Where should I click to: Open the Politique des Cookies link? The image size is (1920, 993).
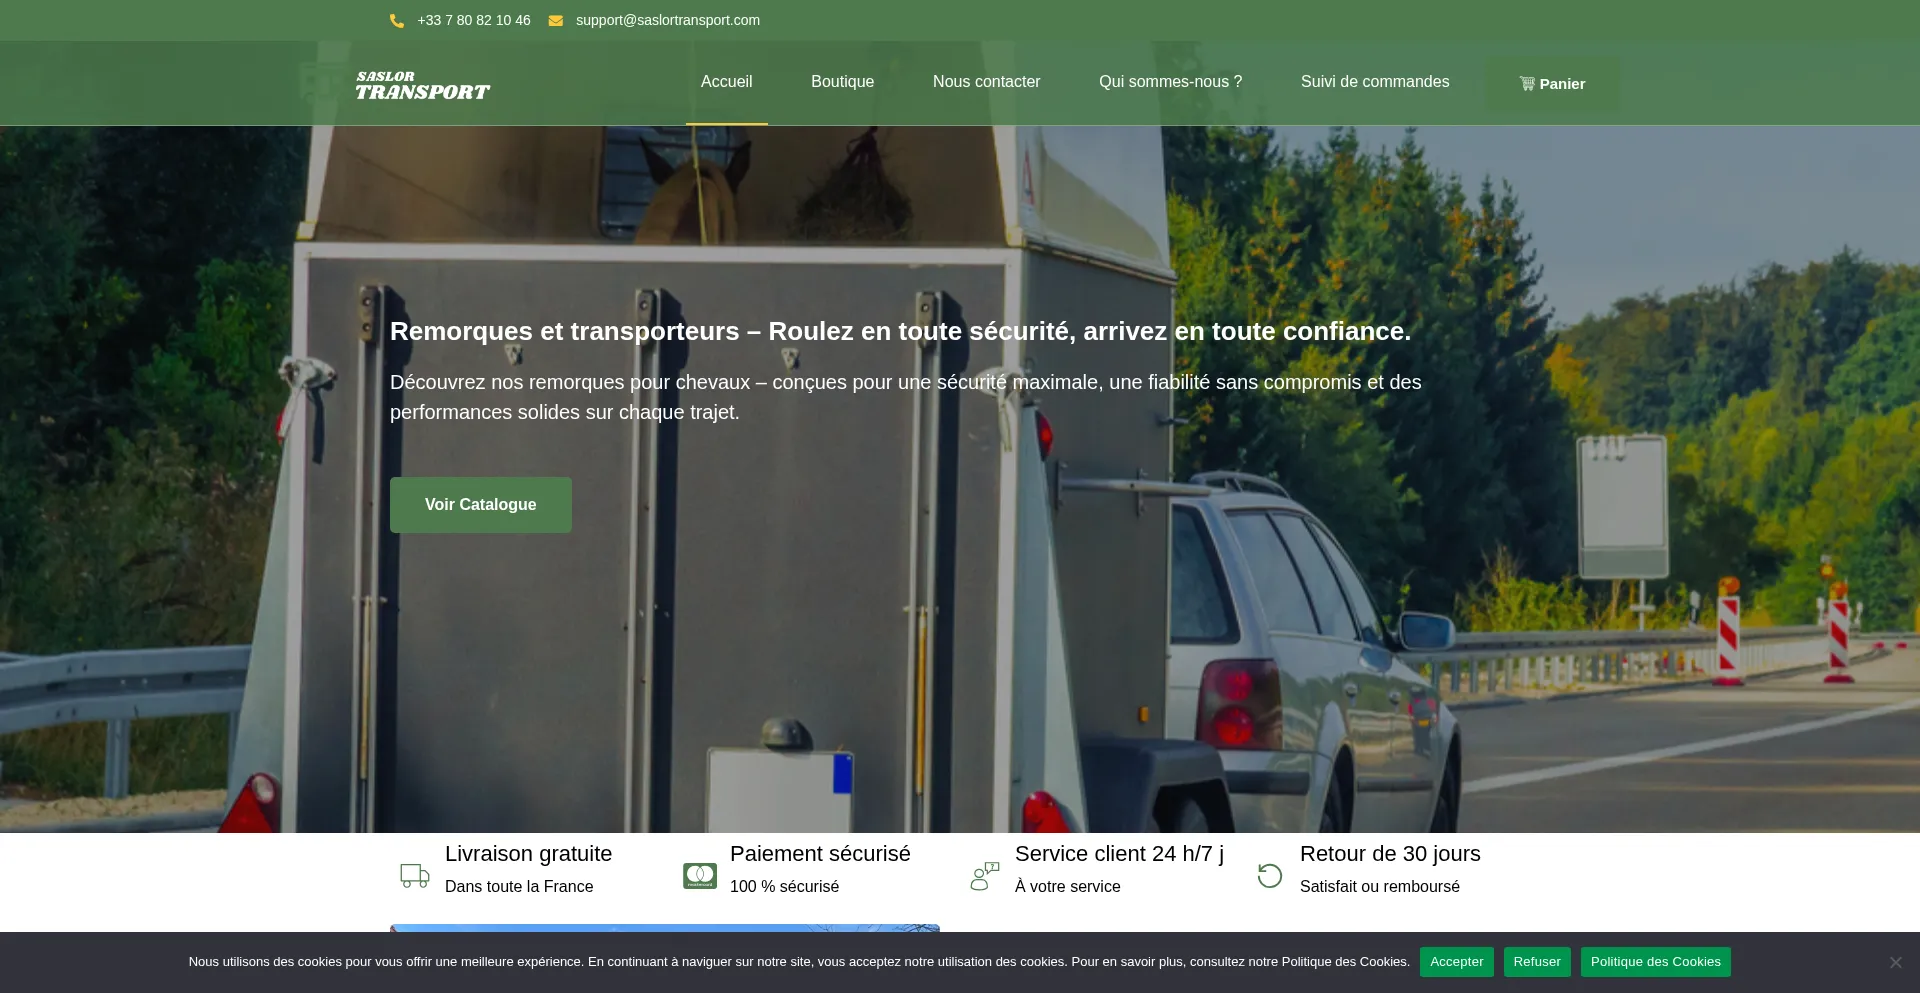click(x=1655, y=961)
